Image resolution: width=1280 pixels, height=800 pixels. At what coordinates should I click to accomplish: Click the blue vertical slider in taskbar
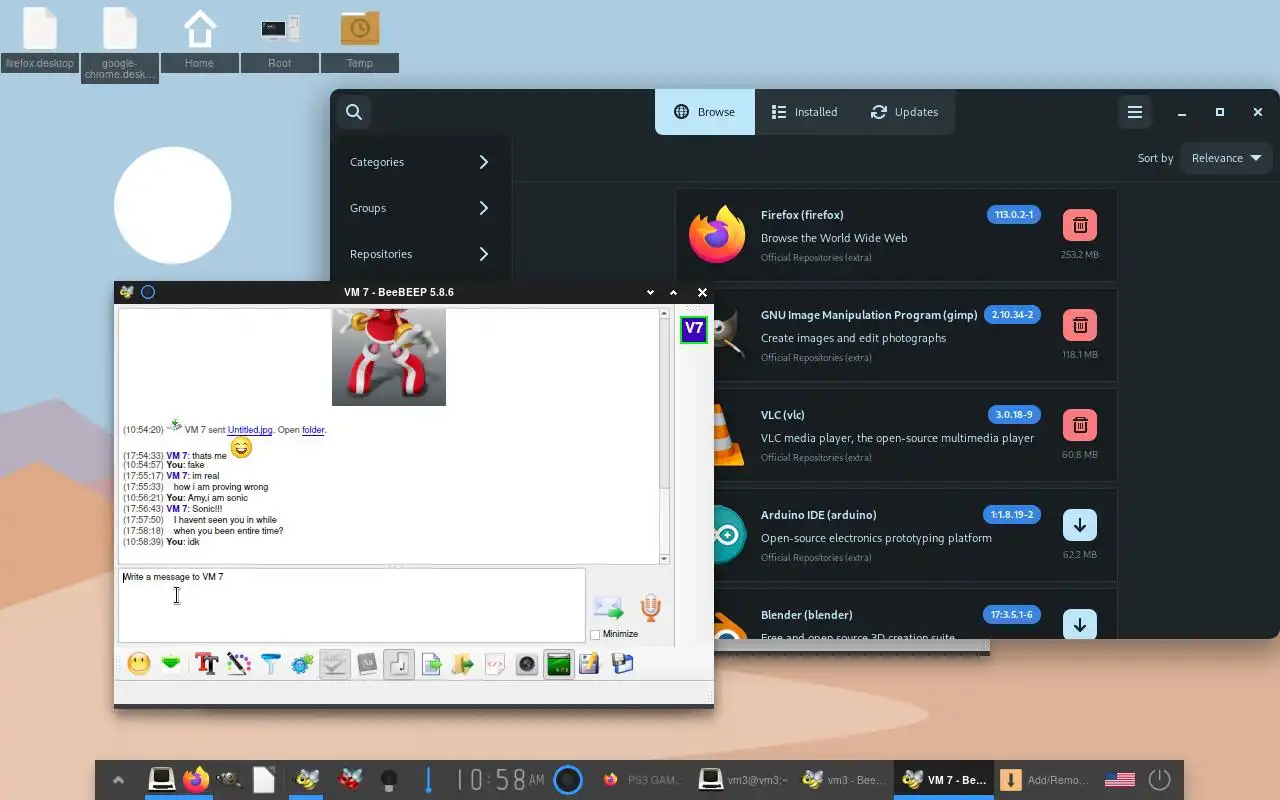pos(428,779)
